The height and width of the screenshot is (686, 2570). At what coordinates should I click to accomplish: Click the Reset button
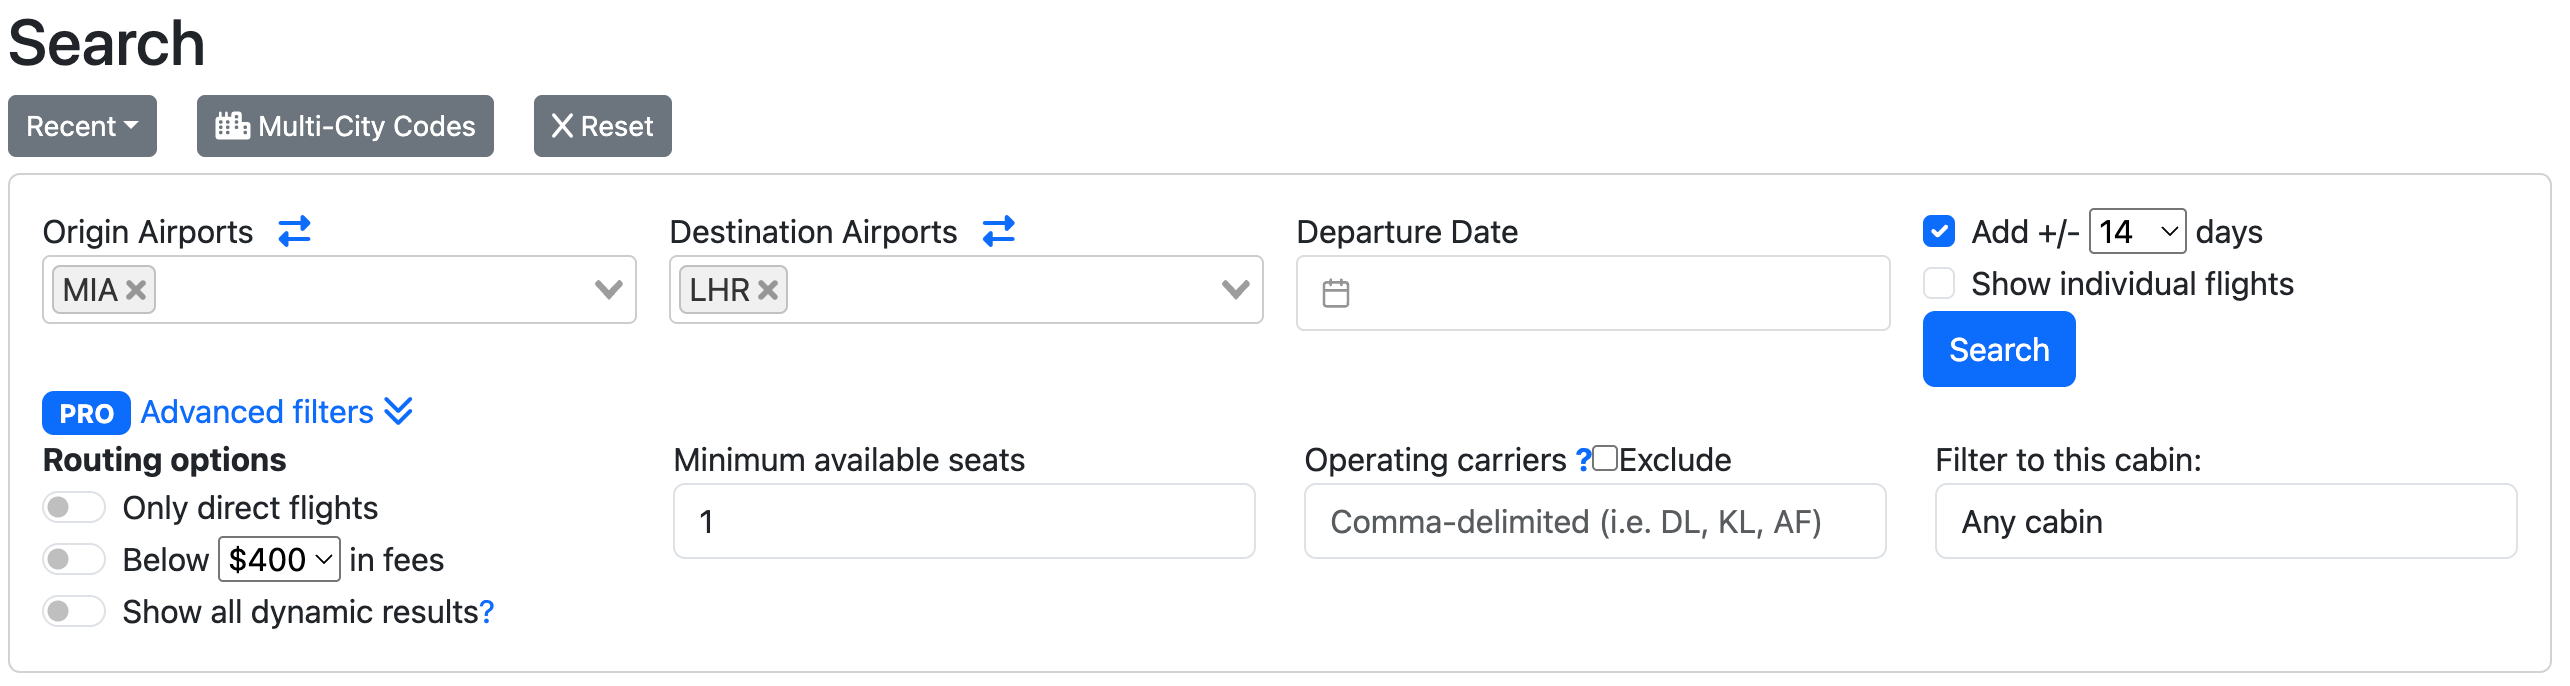pos(602,126)
